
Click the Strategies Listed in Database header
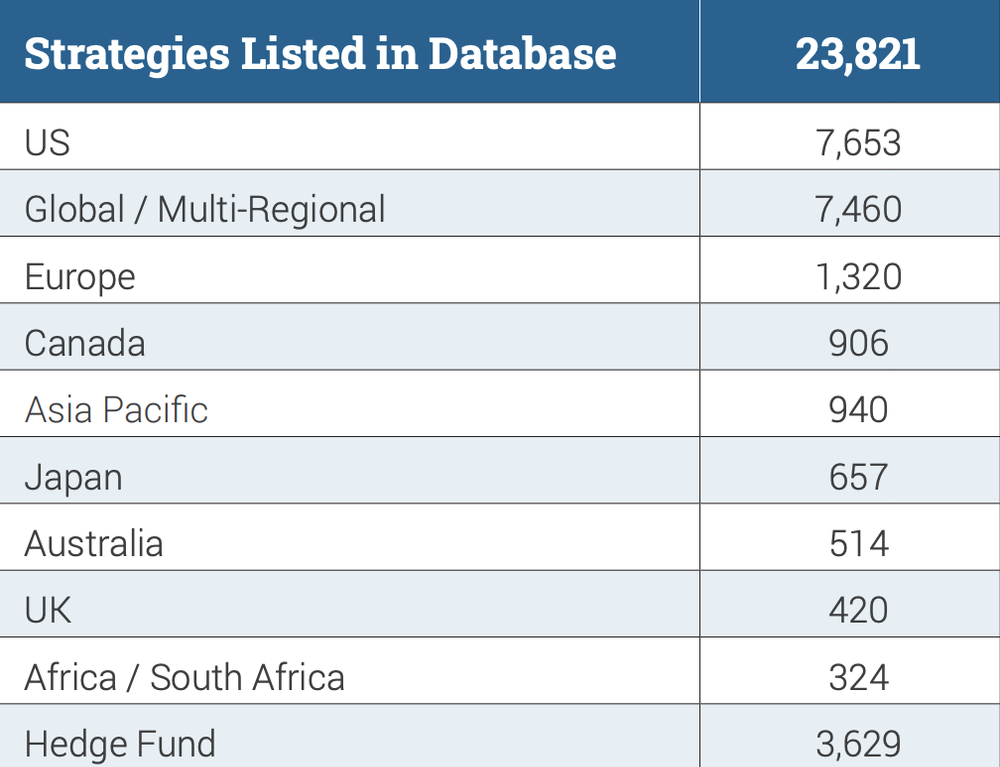tap(320, 53)
